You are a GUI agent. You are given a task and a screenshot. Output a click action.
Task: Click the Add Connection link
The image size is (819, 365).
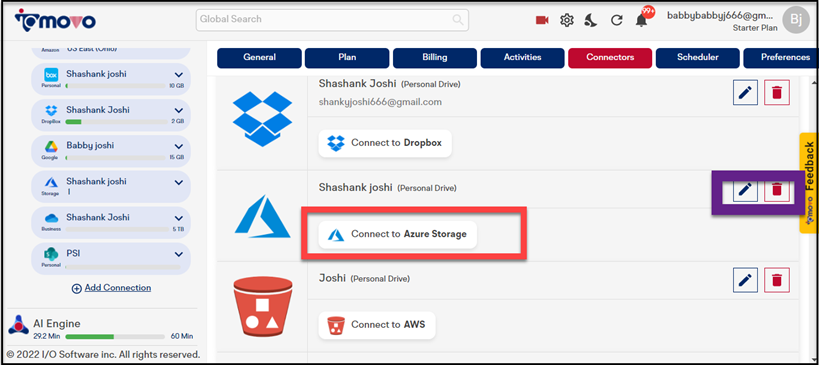point(111,288)
